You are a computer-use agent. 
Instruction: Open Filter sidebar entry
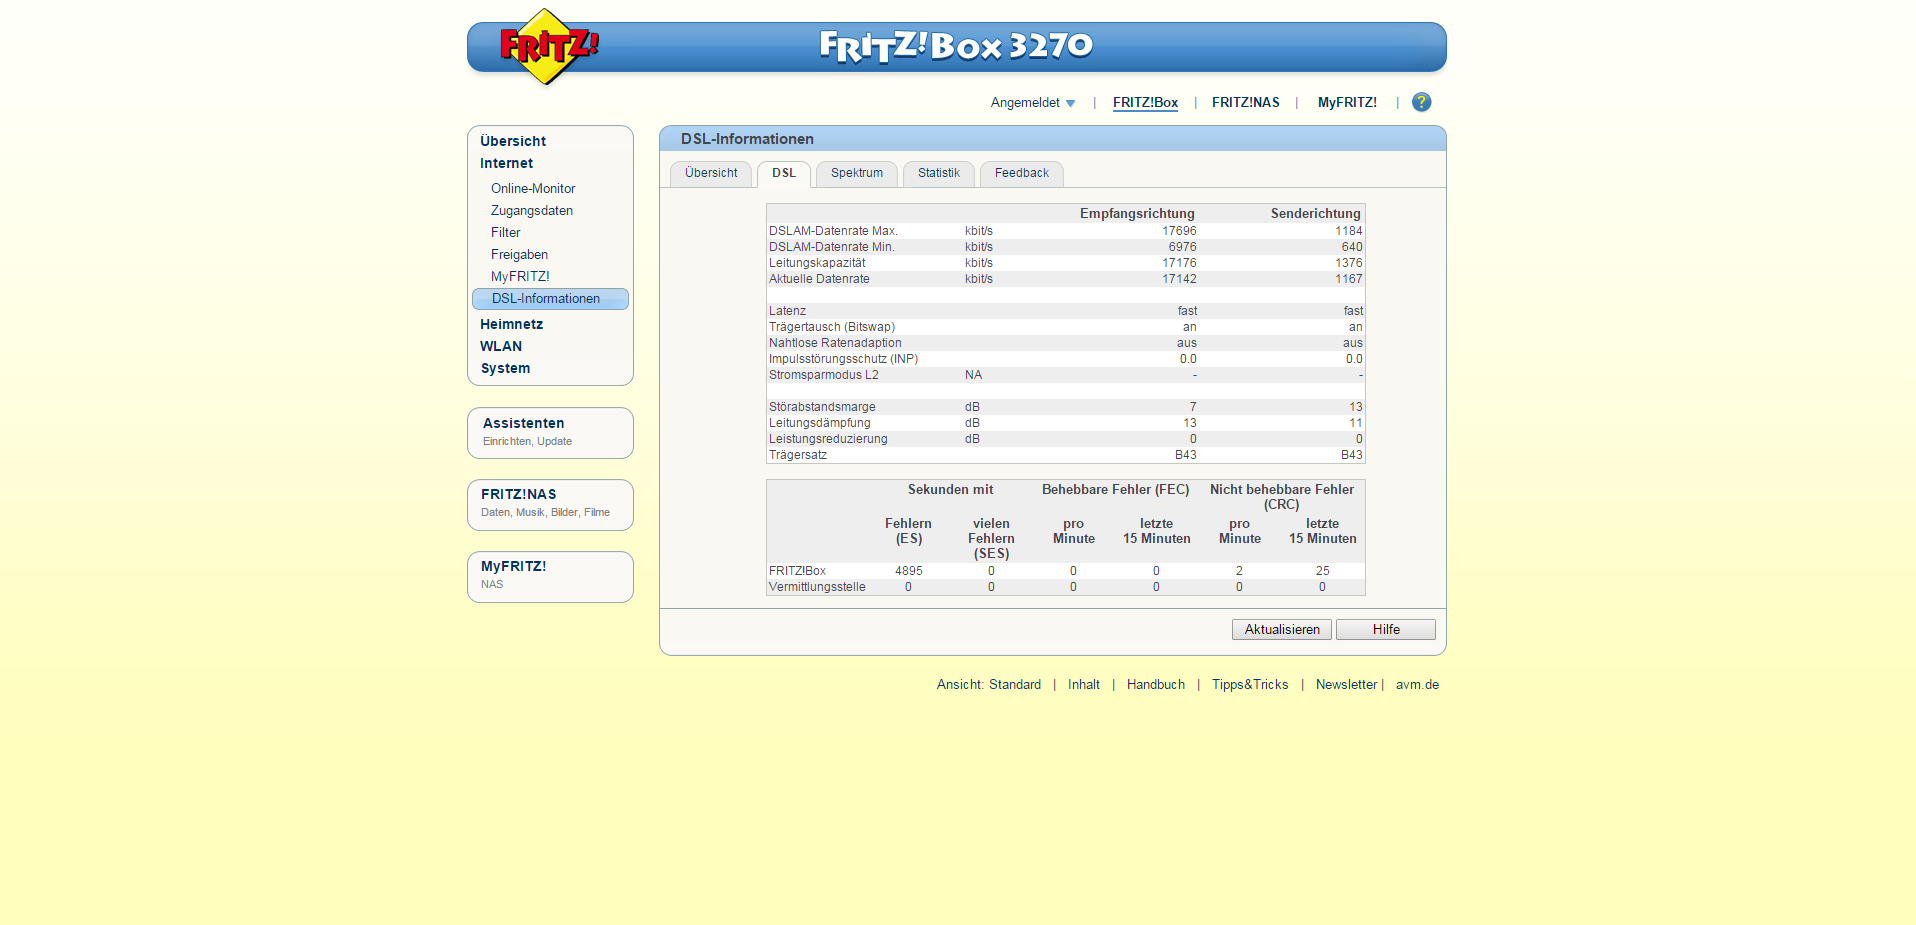pyautogui.click(x=505, y=232)
